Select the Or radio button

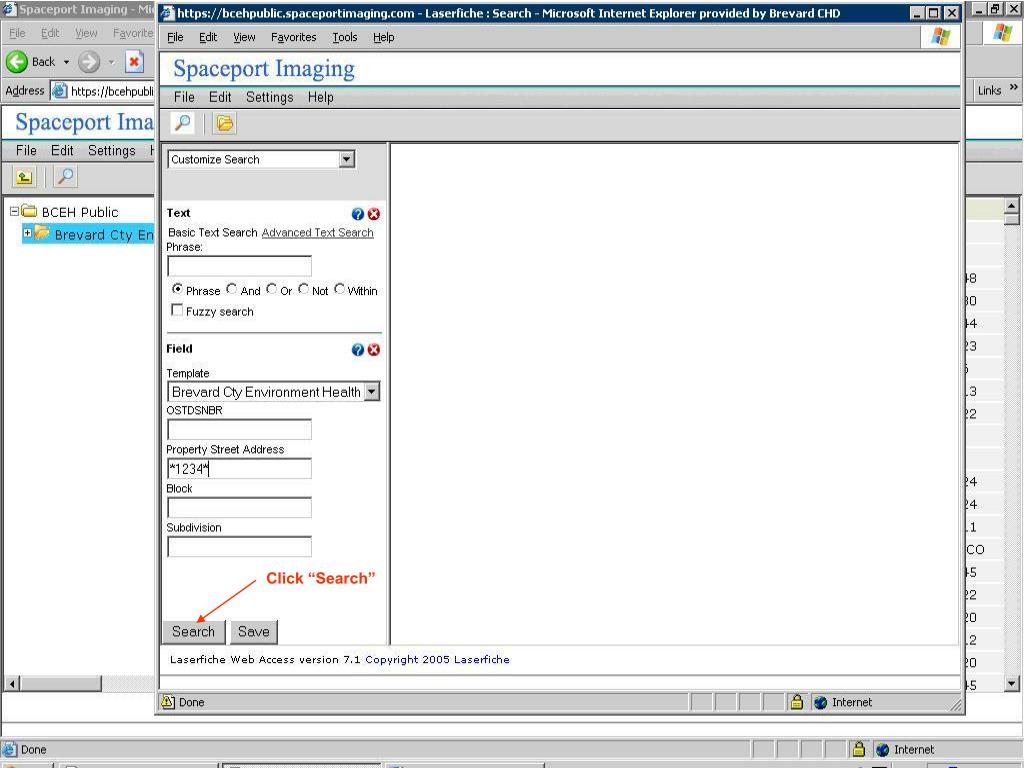(272, 289)
